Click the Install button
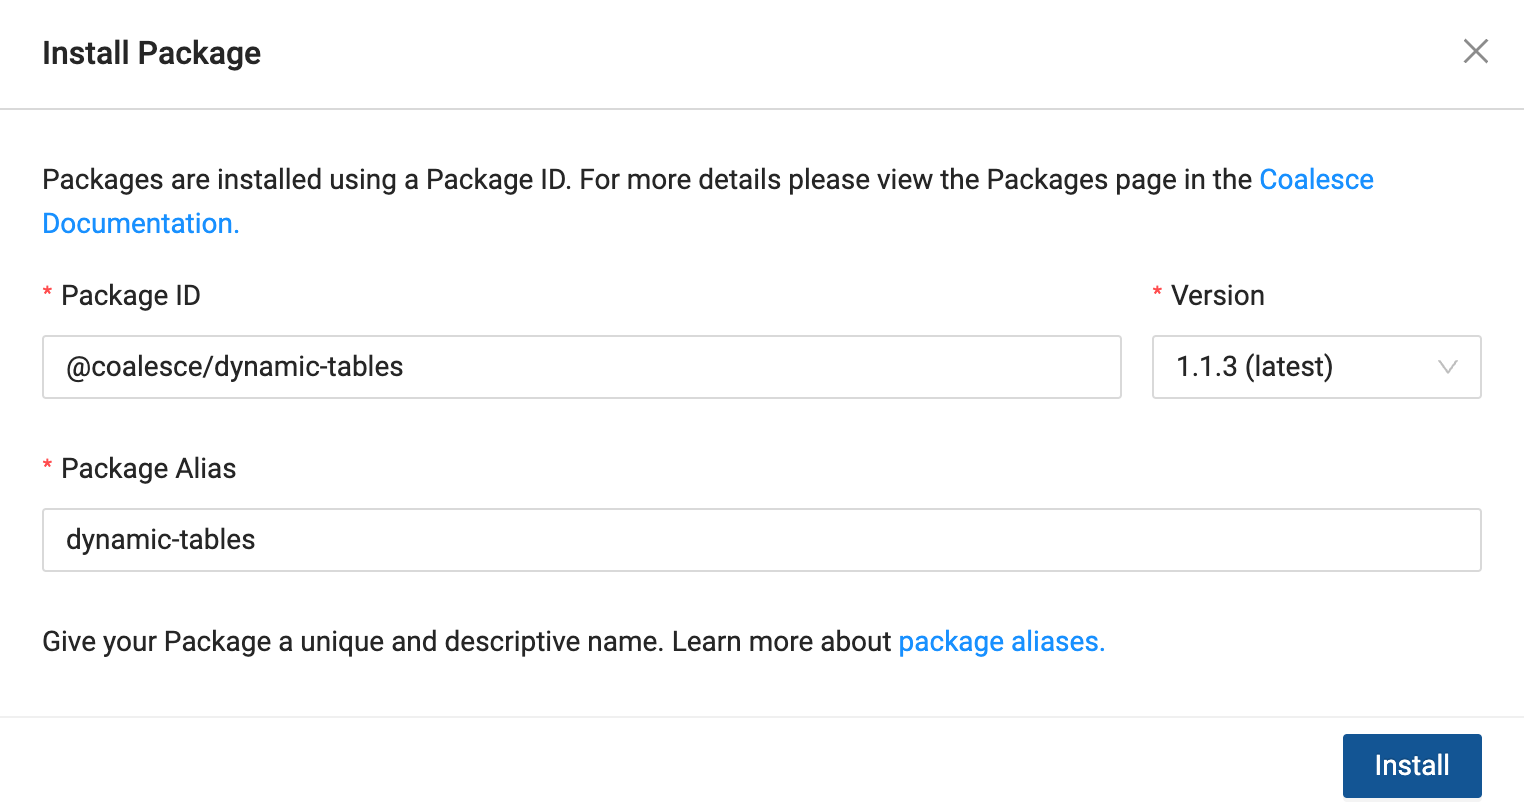 [x=1411, y=766]
